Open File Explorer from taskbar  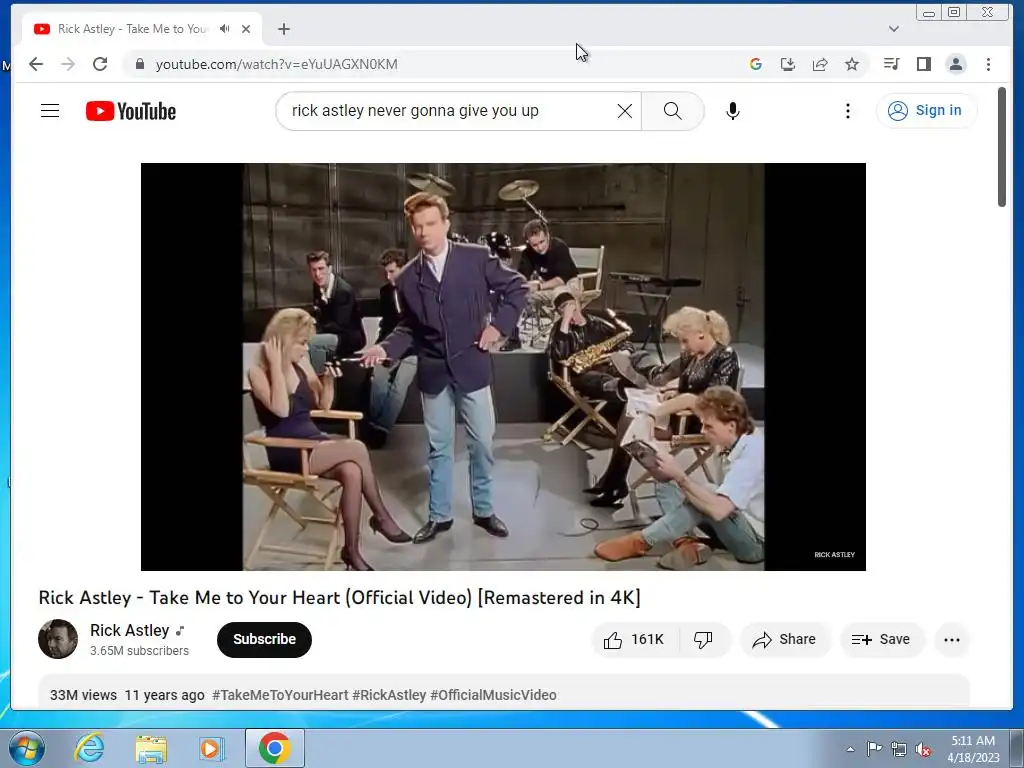point(151,748)
